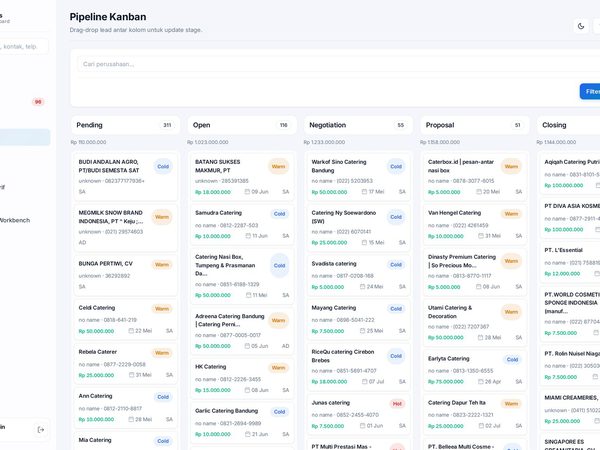Viewport: 600px width, 450px height.
Task: Toggle dark mode moon icon
Action: (581, 26)
